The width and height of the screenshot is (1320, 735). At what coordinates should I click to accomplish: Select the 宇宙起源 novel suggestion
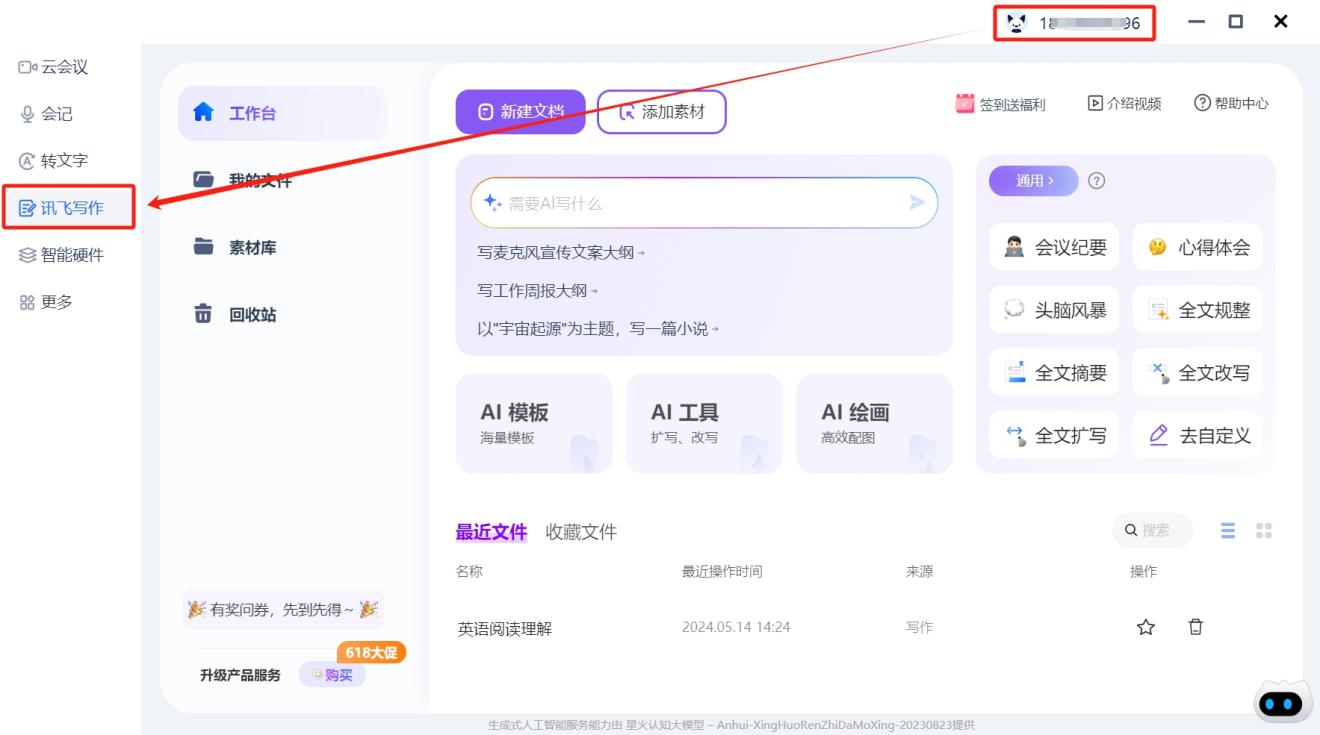(x=597, y=328)
